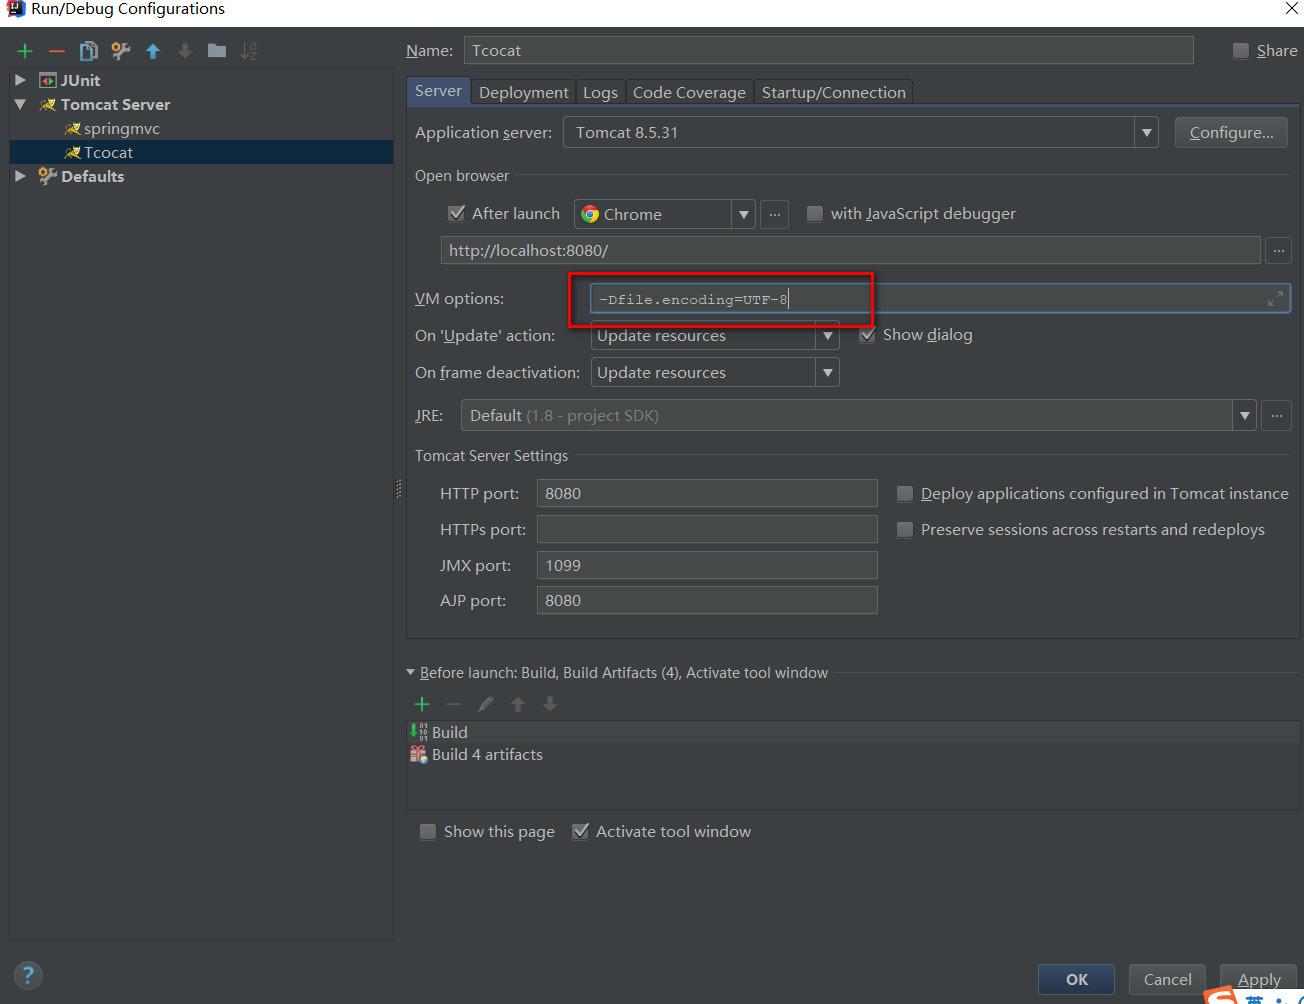Switch to the Server tab
Image resolution: width=1304 pixels, height=1004 pixels.
tap(438, 91)
